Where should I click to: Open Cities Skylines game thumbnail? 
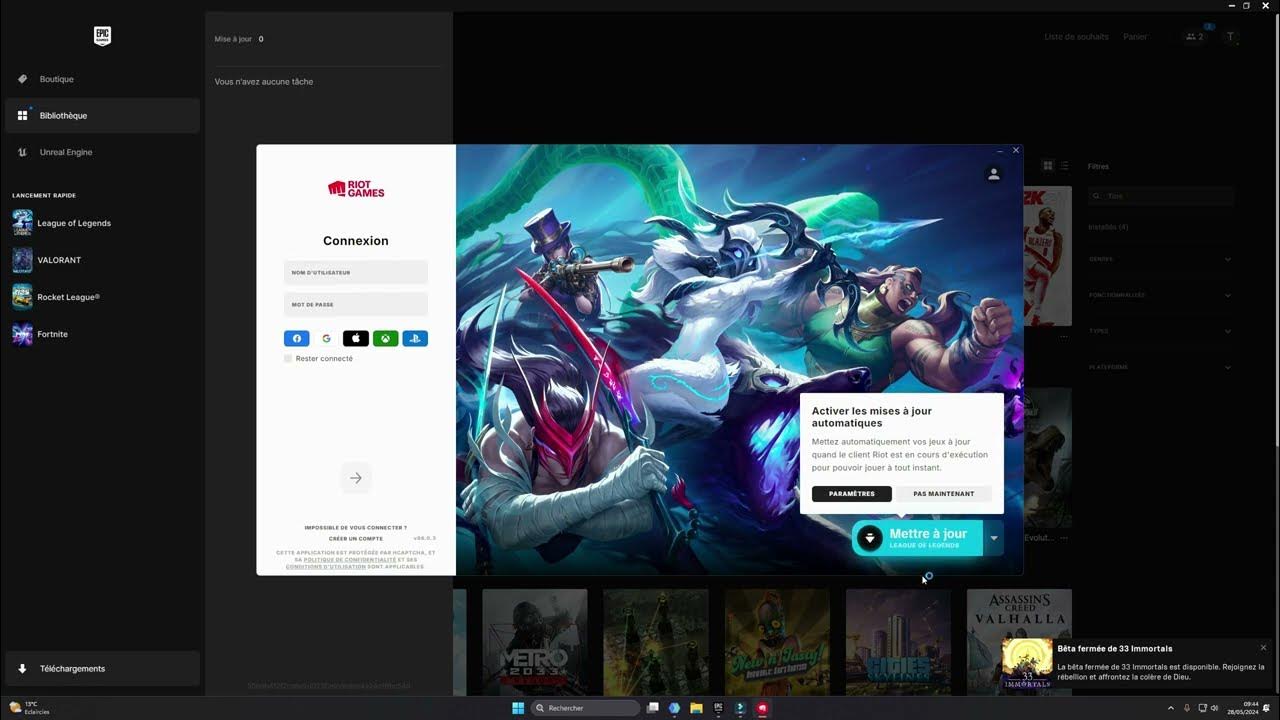point(898,641)
